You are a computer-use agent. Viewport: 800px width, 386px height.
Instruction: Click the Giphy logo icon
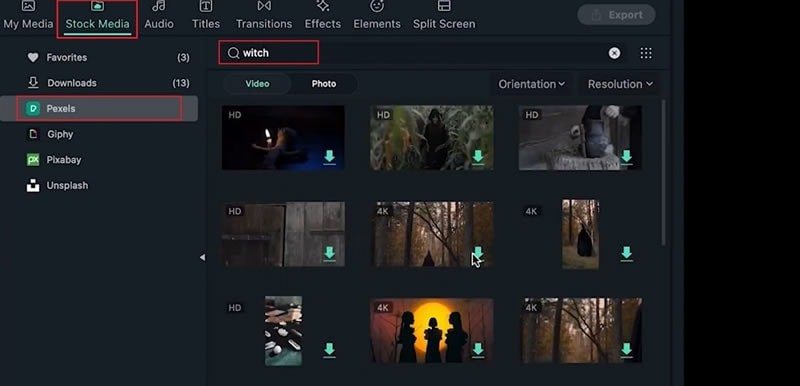pyautogui.click(x=33, y=134)
